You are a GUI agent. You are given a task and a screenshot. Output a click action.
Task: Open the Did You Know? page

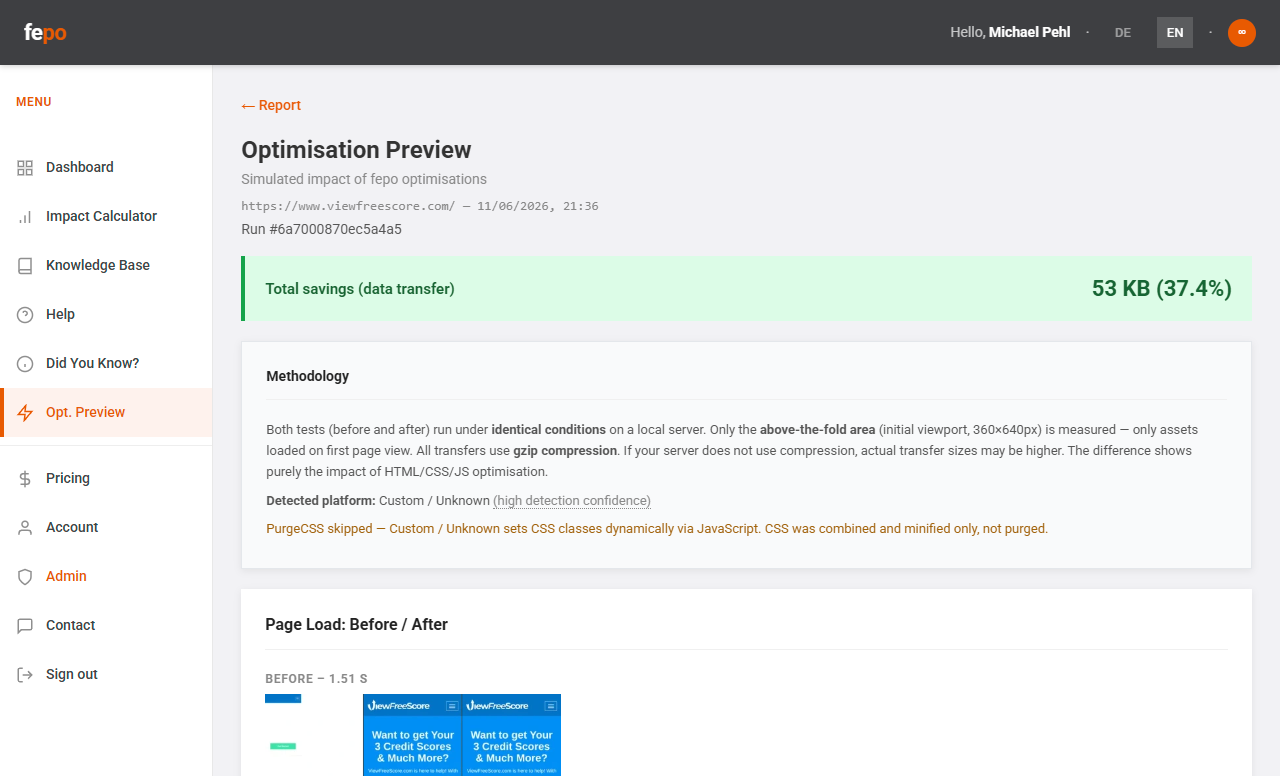point(106,363)
